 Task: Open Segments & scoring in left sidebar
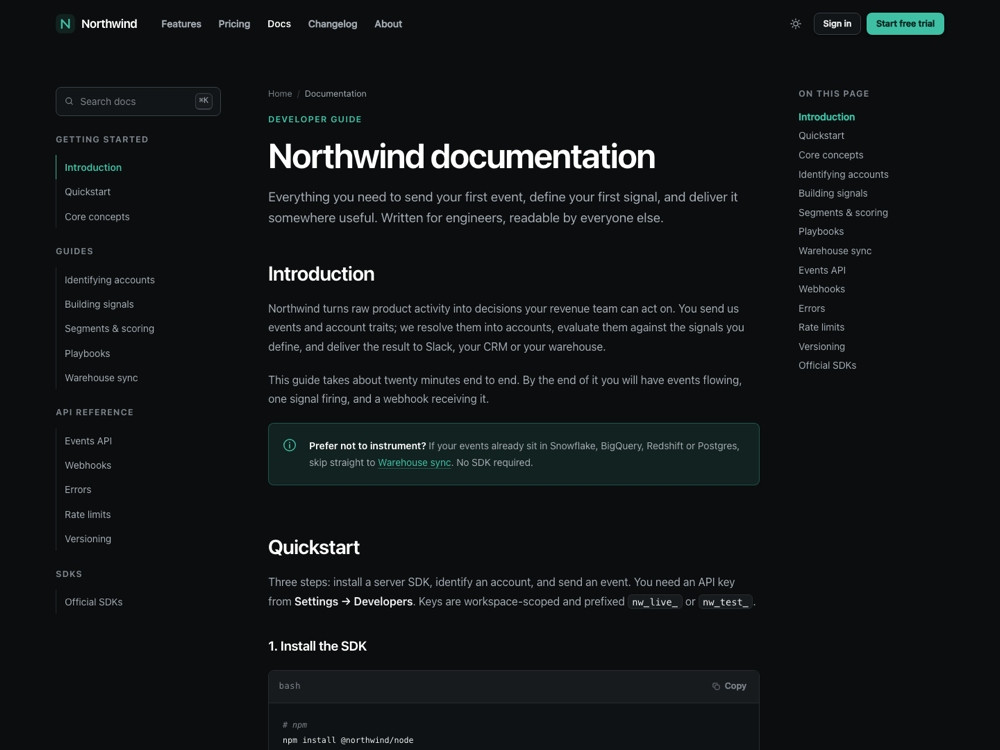tap(109, 328)
